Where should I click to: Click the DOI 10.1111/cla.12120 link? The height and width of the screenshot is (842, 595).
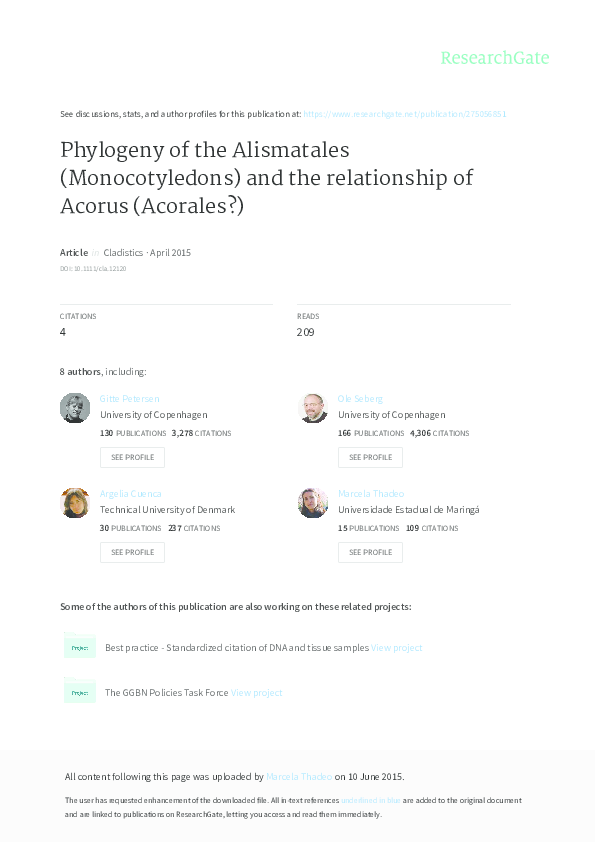[x=93, y=268]
